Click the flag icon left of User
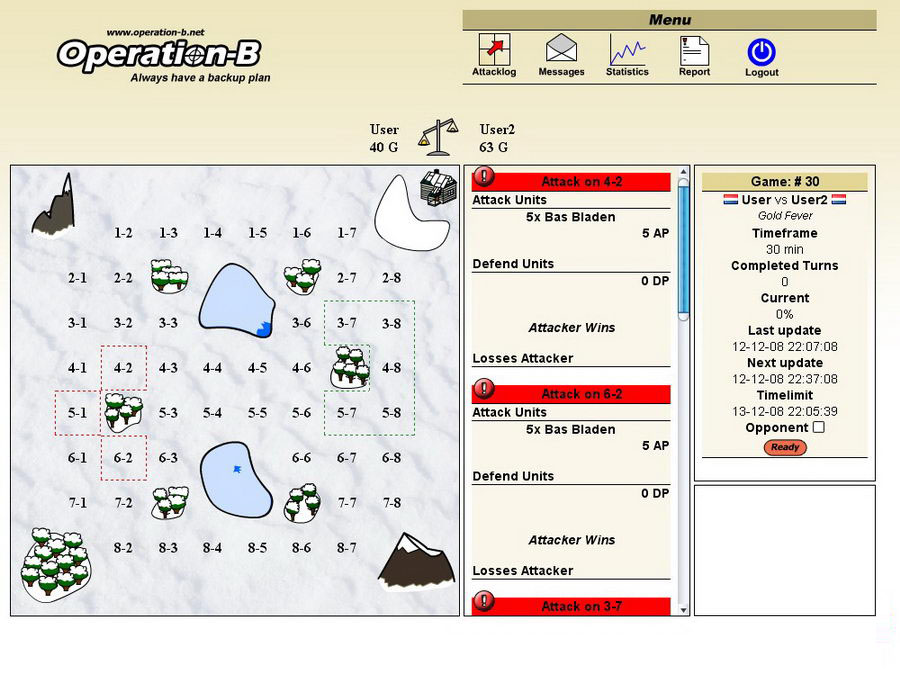Viewport: 900px width, 675px height. (x=730, y=200)
